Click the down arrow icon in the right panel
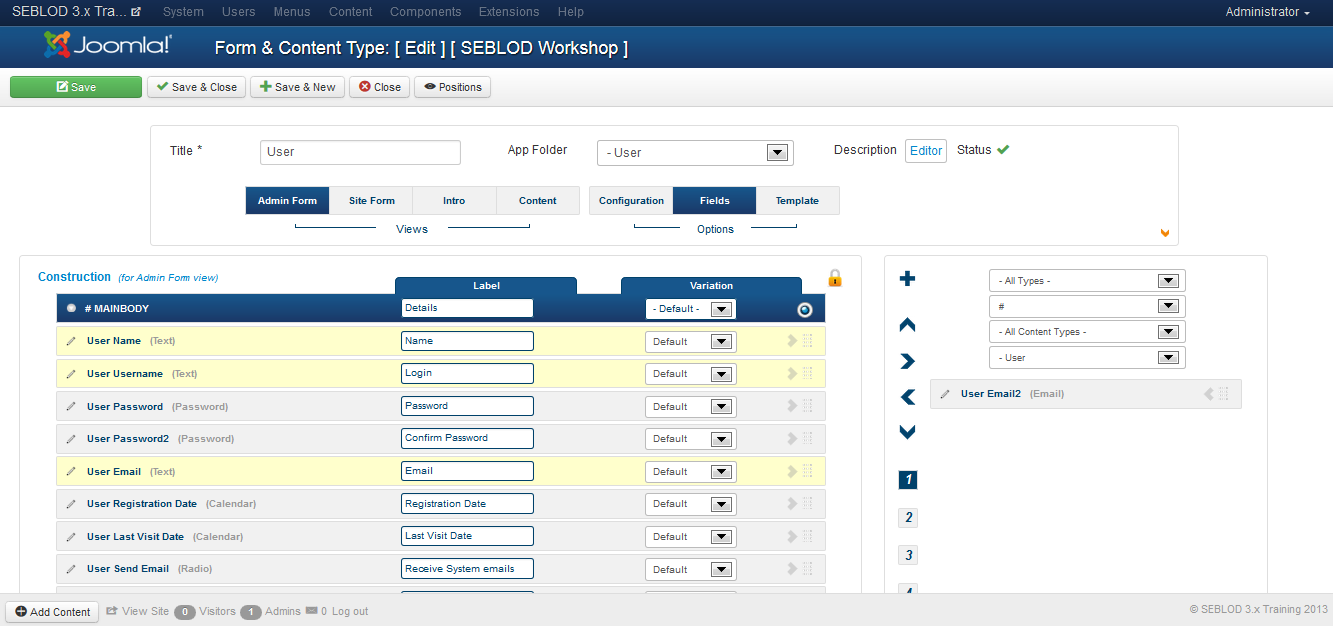The image size is (1333, 626). [907, 432]
